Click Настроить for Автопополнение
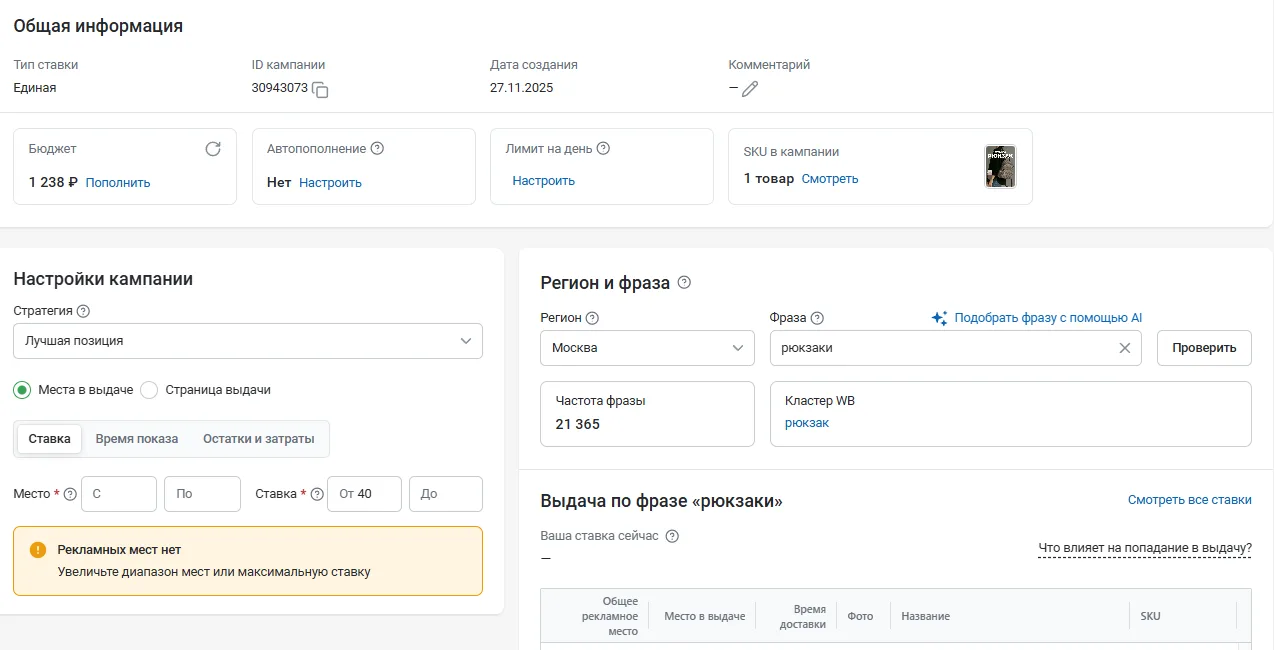This screenshot has width=1274, height=650. tap(330, 182)
